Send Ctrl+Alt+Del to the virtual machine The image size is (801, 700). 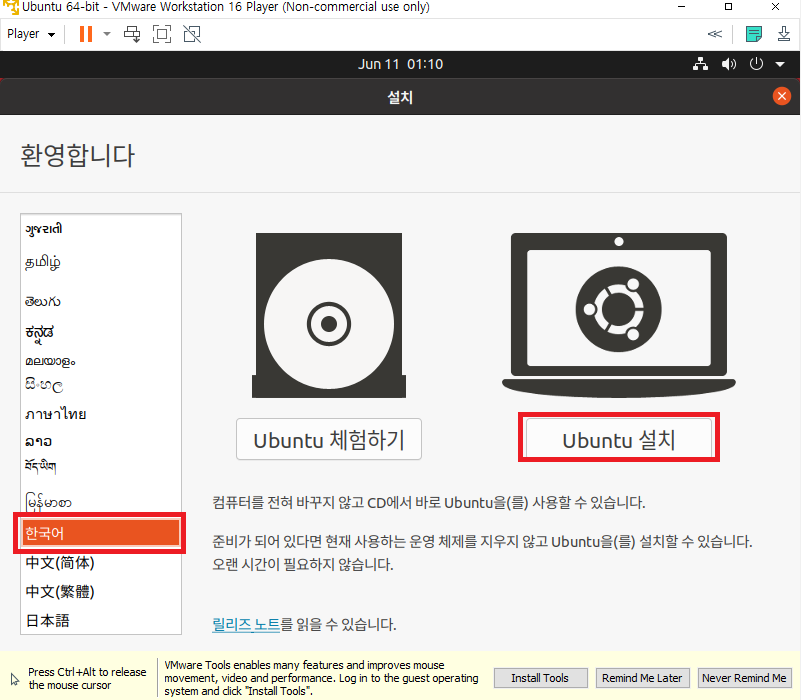coord(132,34)
